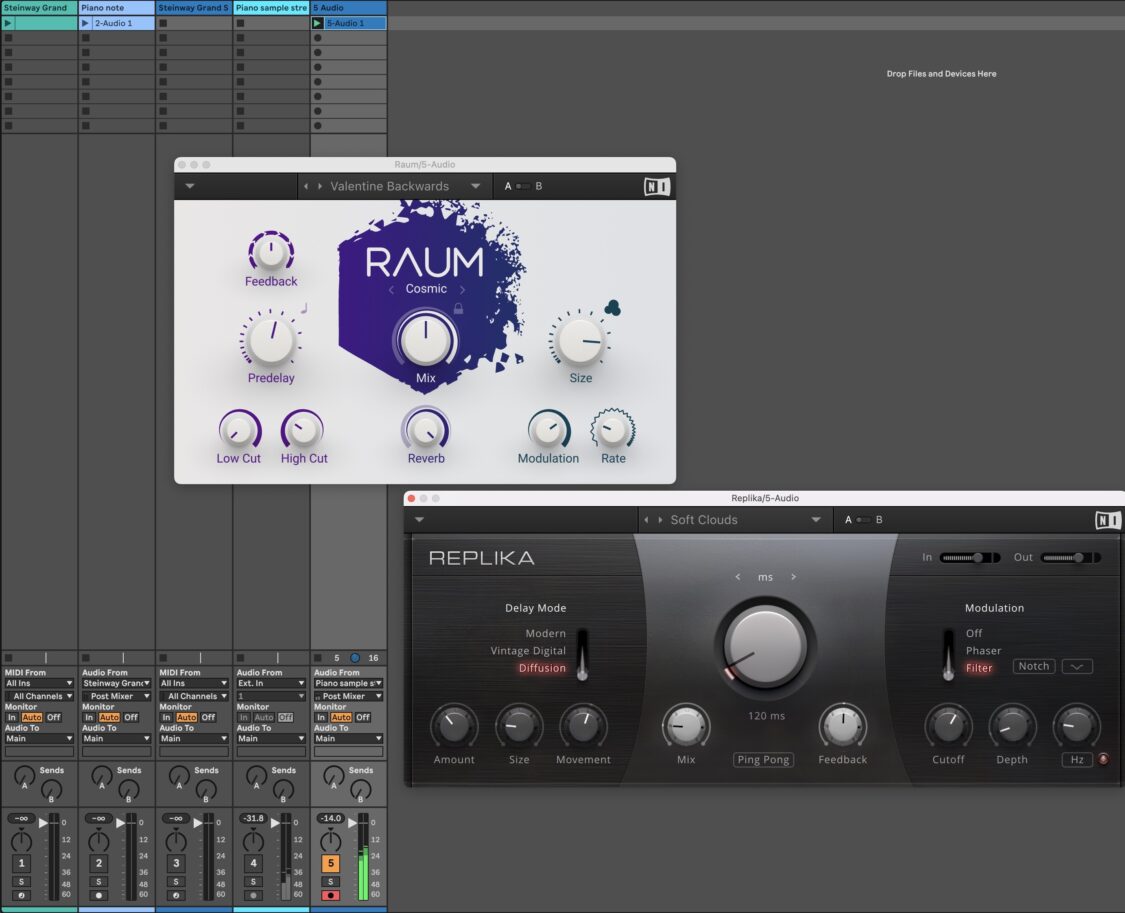Viewport: 1125px width, 913px height.
Task: Open the Audio From dropdown on track 2
Action: (115, 683)
